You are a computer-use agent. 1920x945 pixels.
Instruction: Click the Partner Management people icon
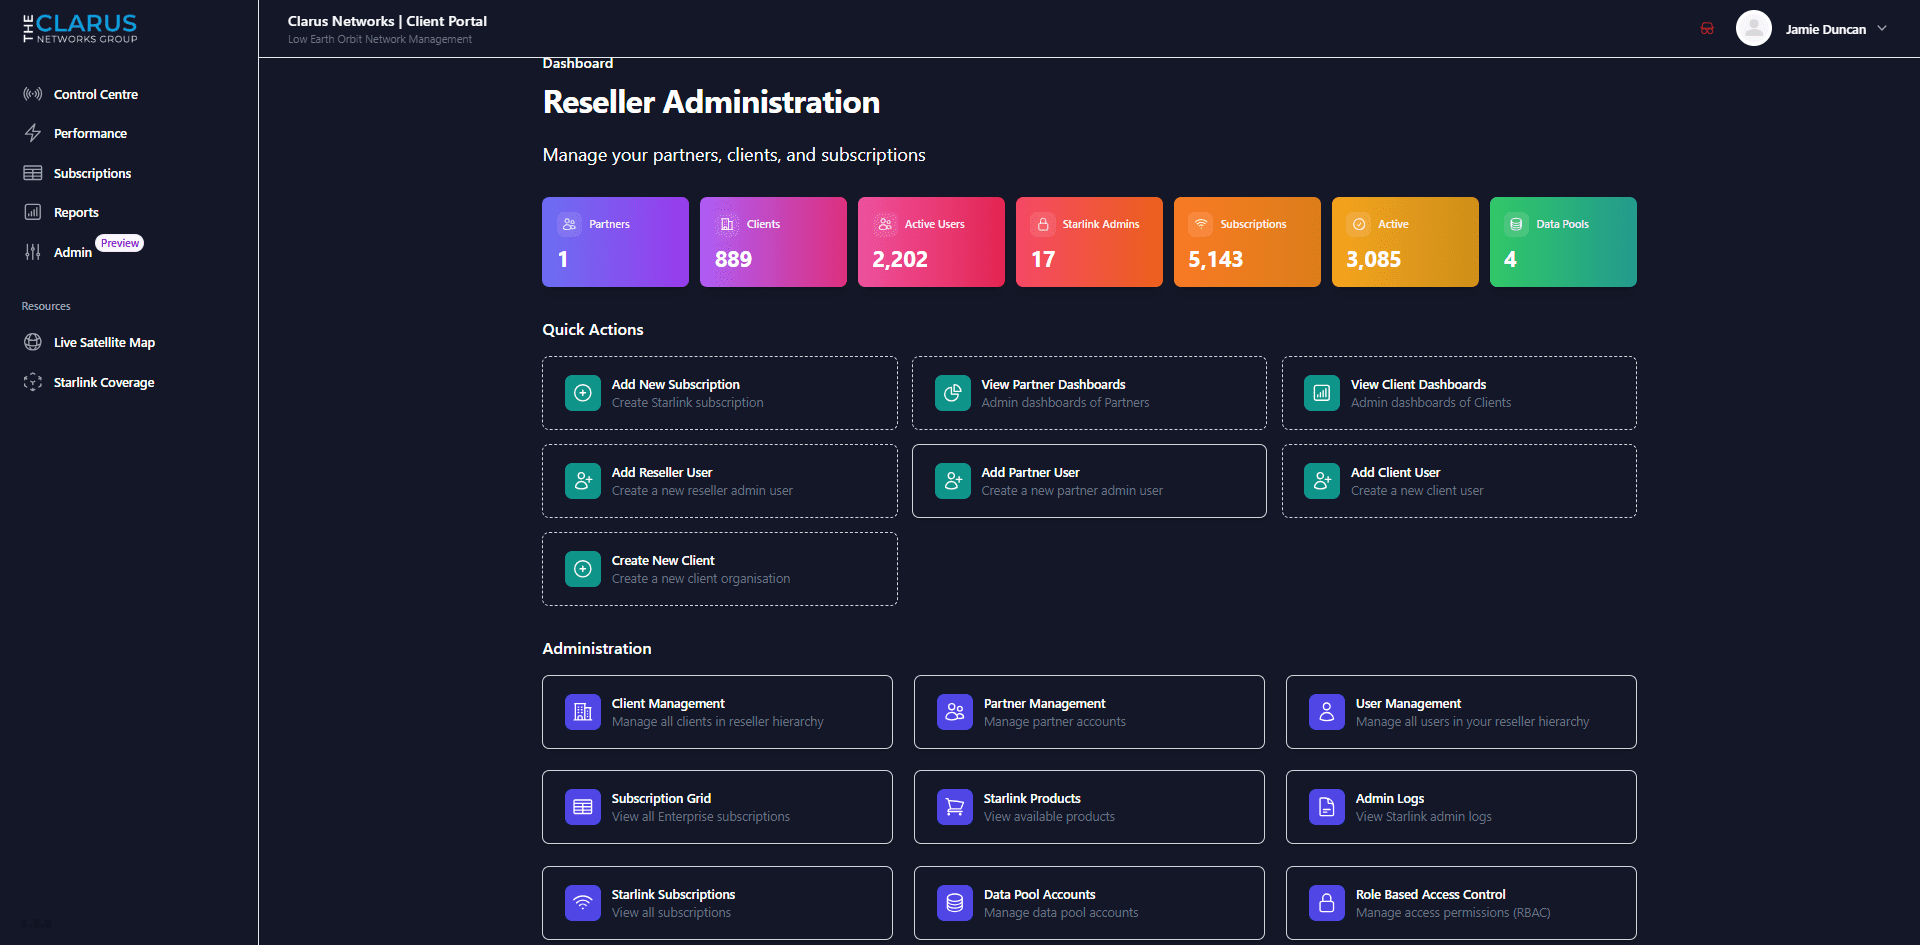[x=955, y=712]
